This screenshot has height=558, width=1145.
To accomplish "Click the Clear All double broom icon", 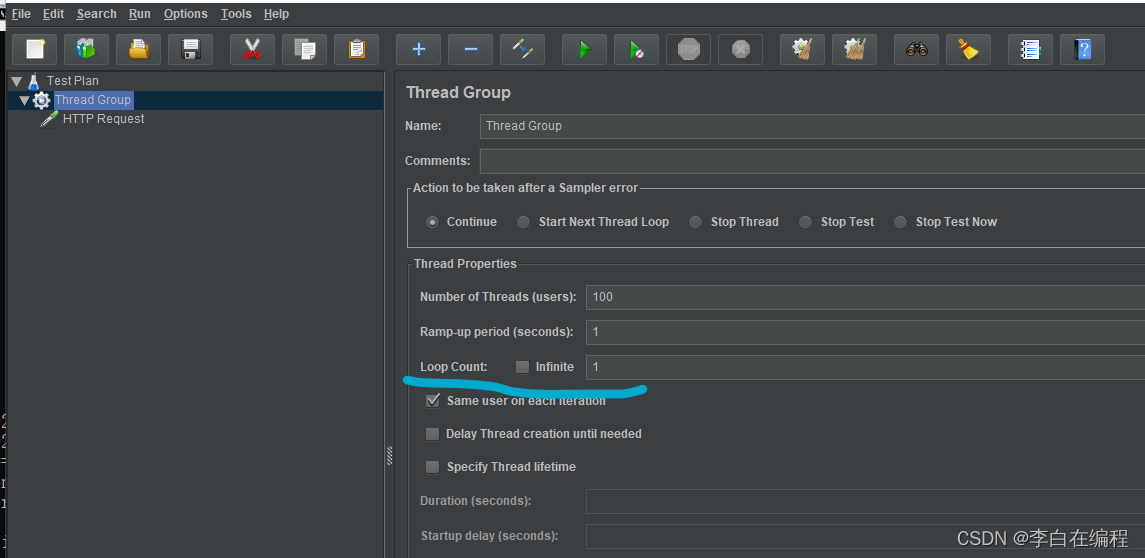I will (x=854, y=50).
